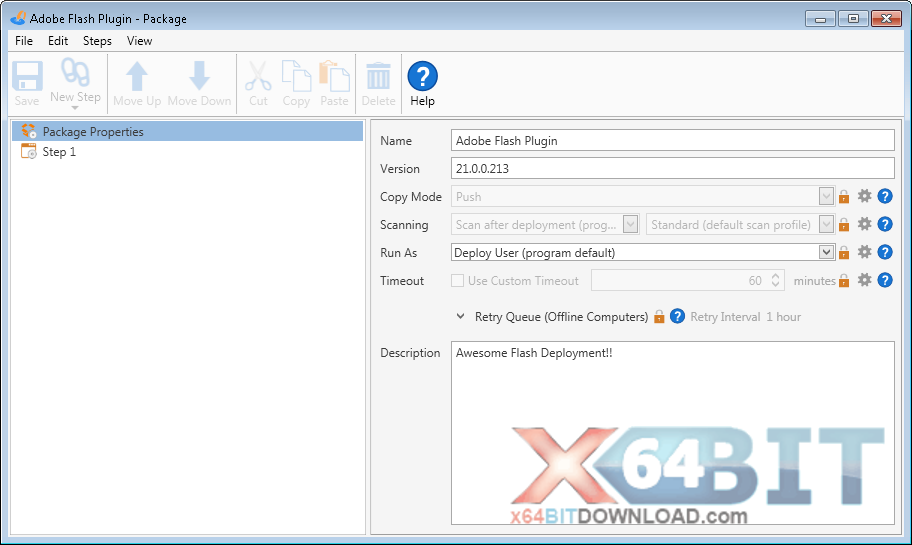Viewport: 912px width, 545px height.
Task: Open Copy Mode gear settings
Action: pos(865,196)
